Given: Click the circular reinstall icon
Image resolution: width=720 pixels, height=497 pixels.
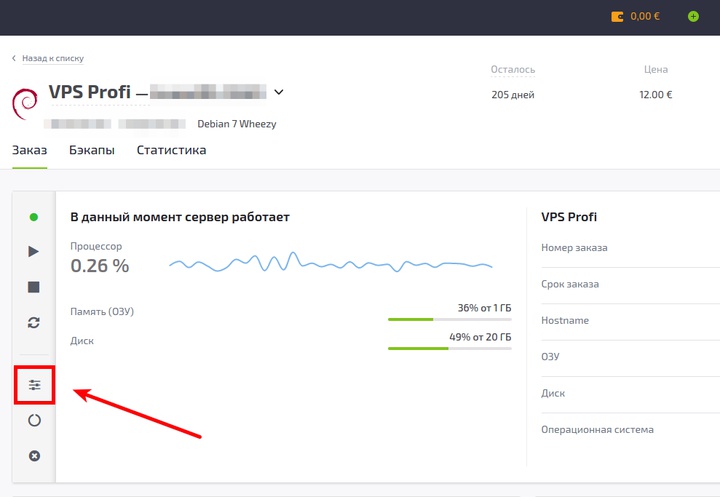Looking at the screenshot, I should 34,420.
